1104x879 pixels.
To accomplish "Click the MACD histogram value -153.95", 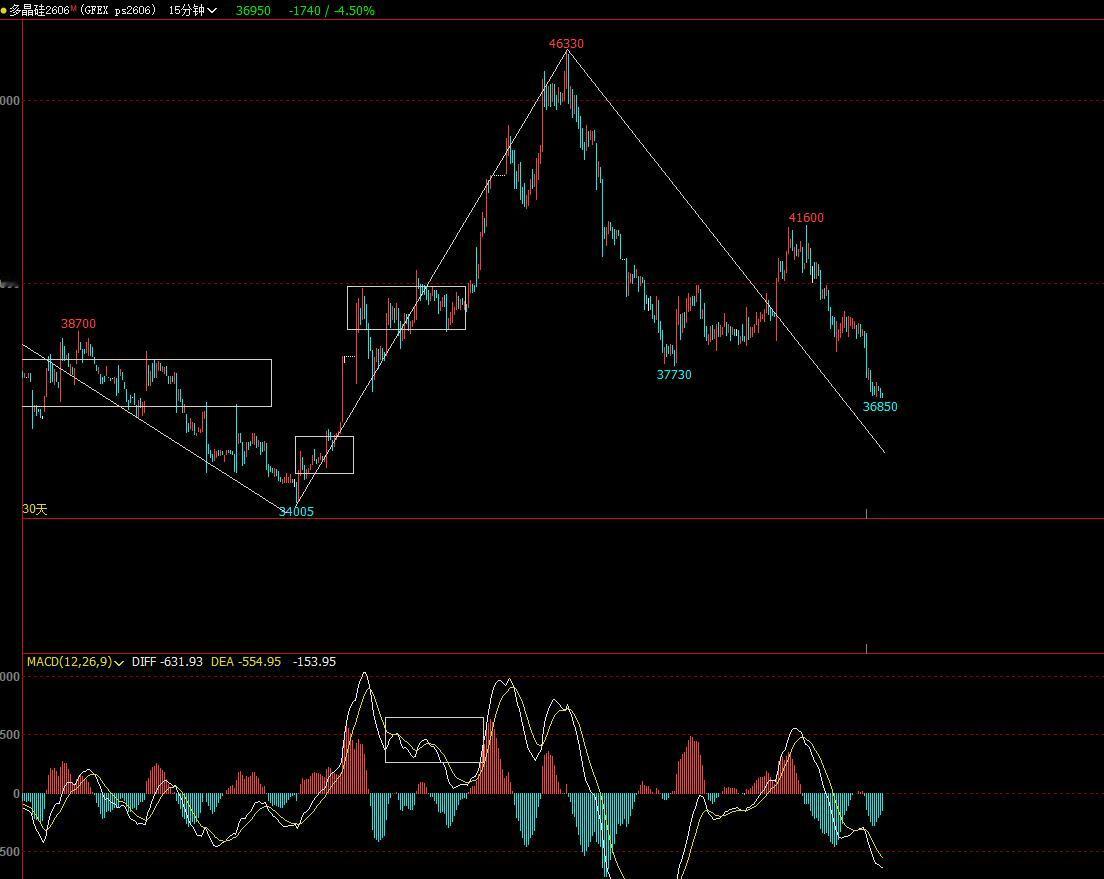I will coord(314,662).
